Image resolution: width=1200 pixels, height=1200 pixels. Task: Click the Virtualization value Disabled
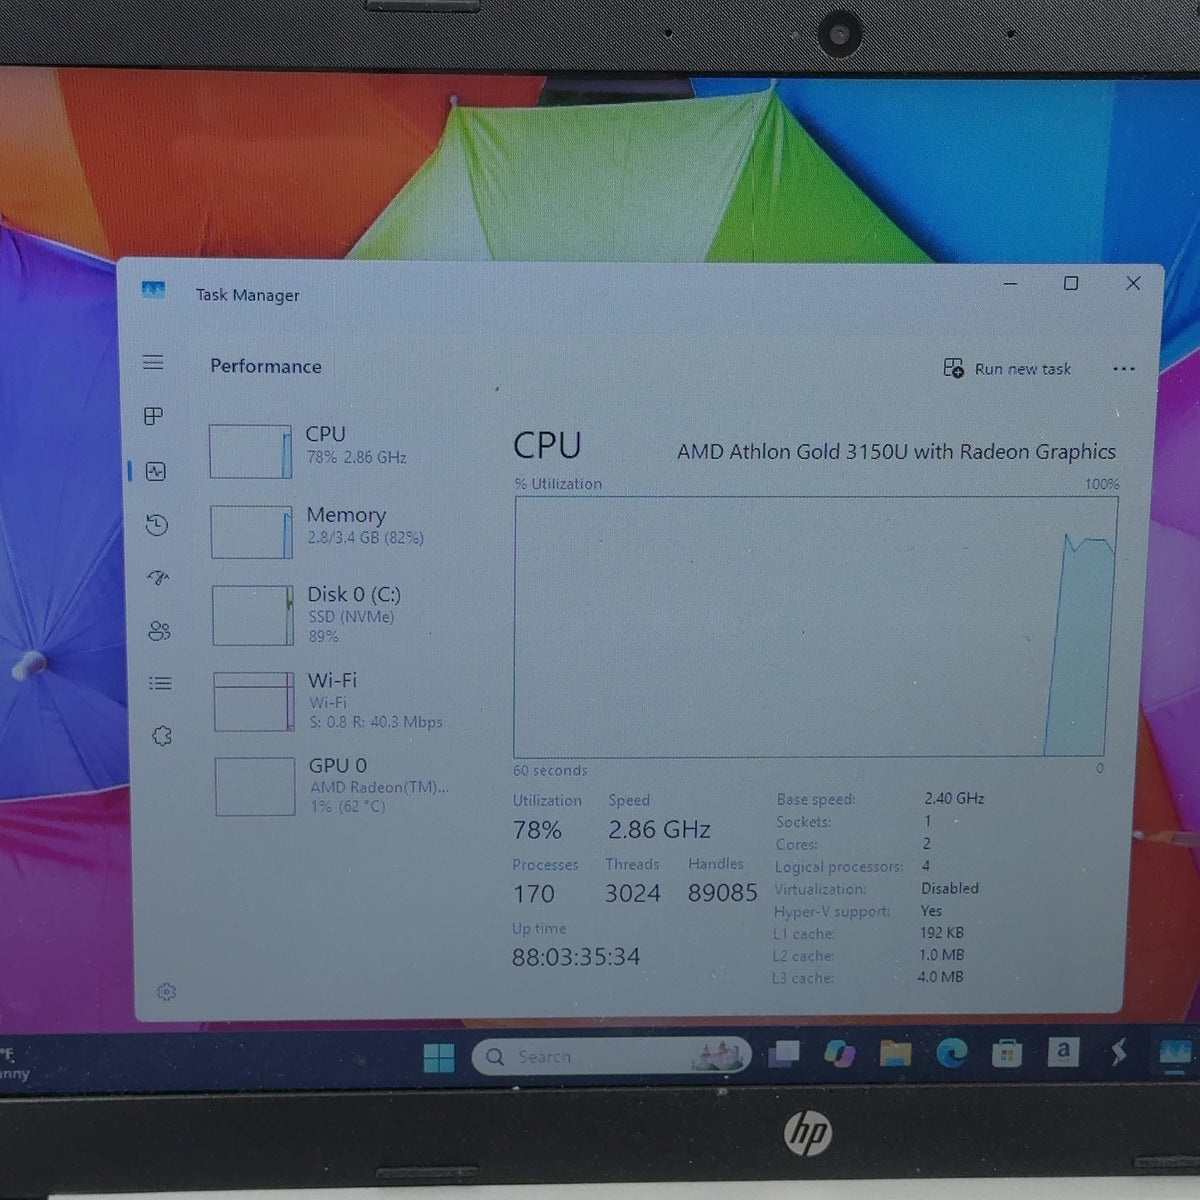(x=950, y=888)
